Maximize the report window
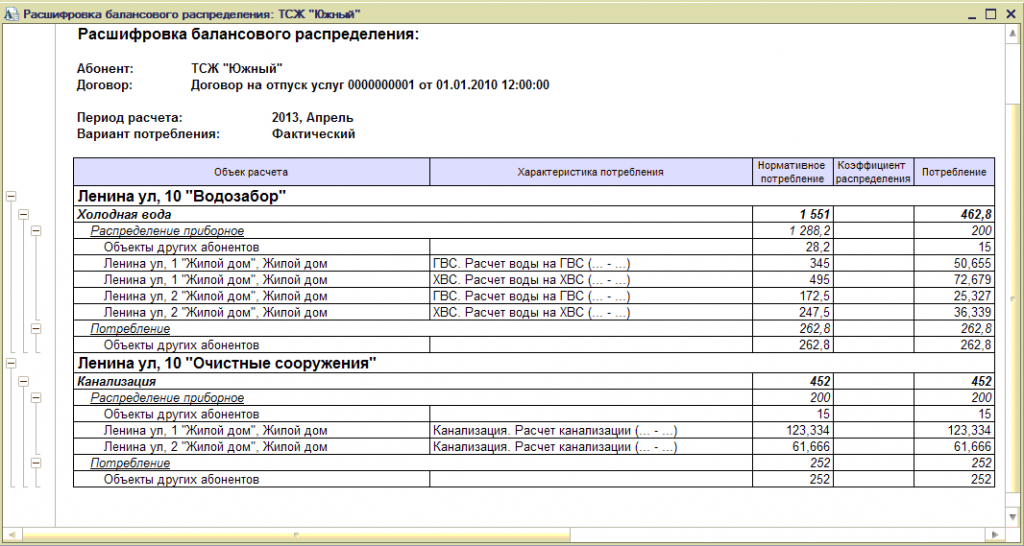The width and height of the screenshot is (1024, 546). [991, 14]
